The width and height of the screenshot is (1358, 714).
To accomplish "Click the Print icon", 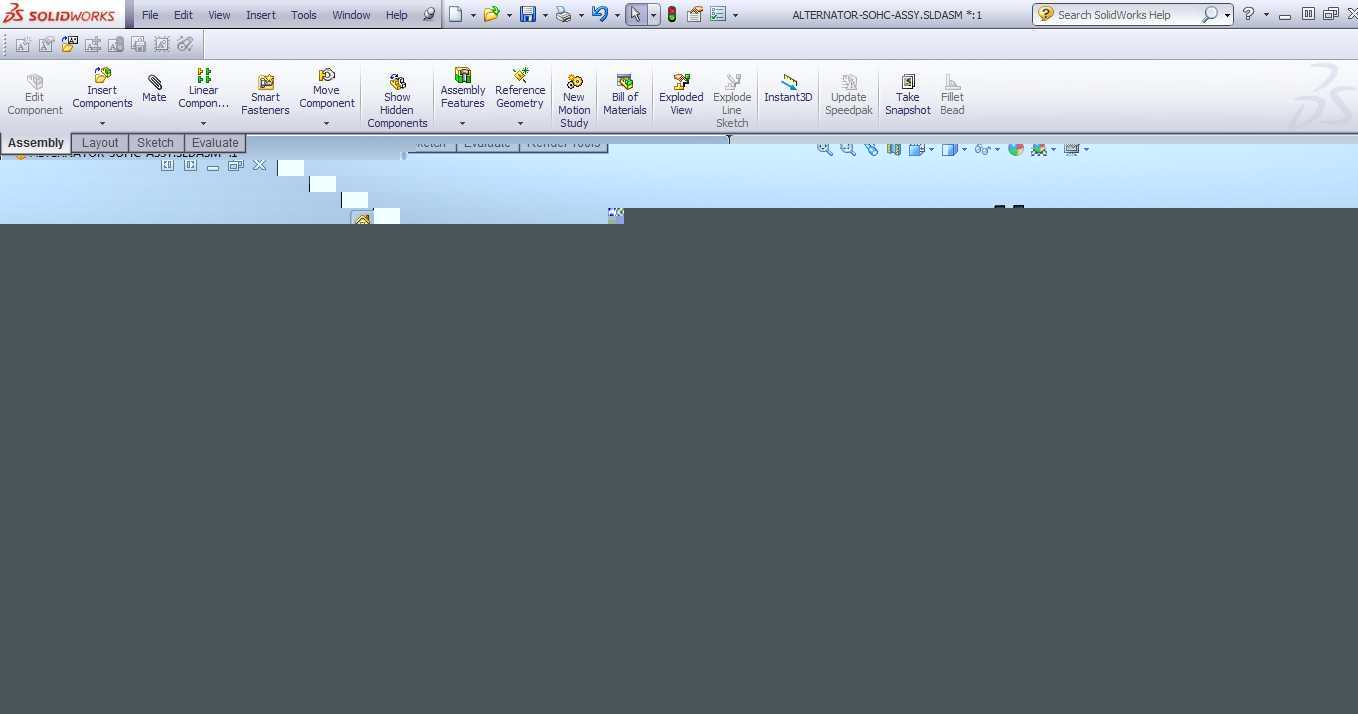I will (x=563, y=14).
